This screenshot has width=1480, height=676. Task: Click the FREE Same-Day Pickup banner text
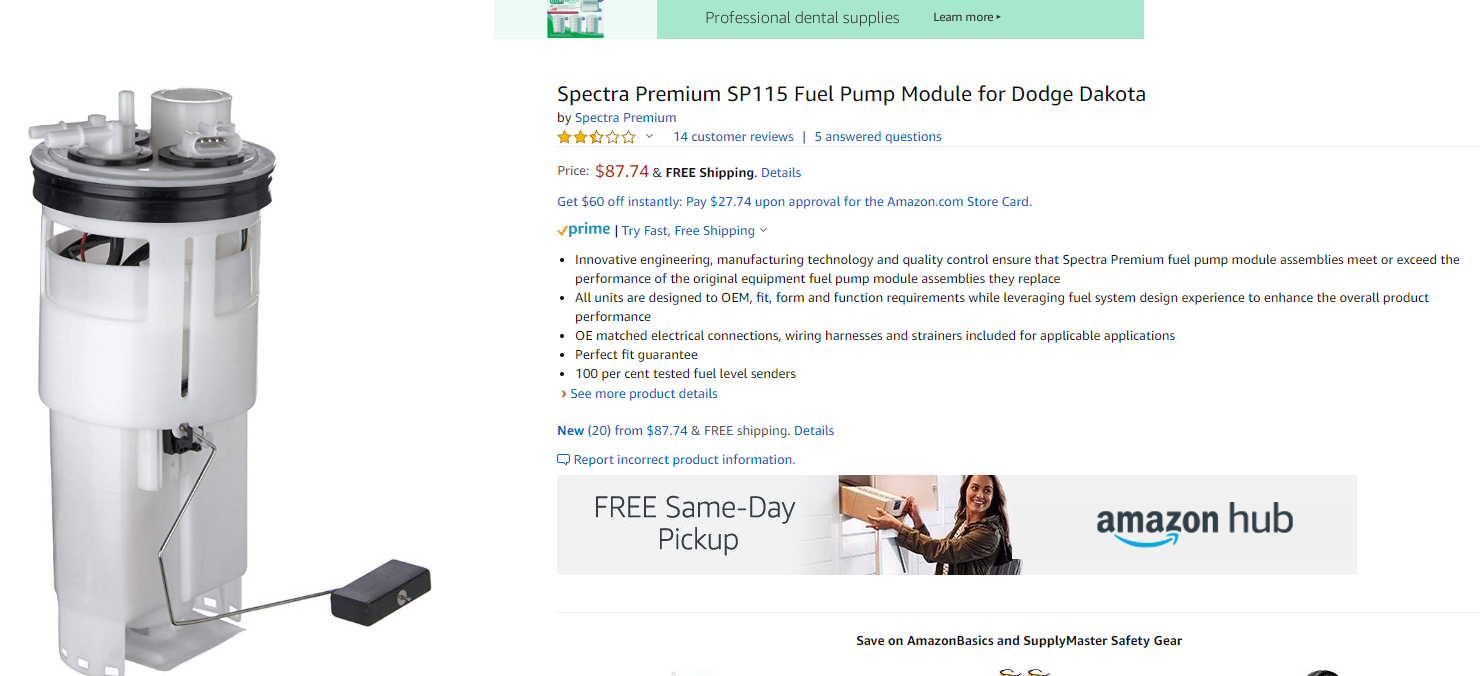695,524
